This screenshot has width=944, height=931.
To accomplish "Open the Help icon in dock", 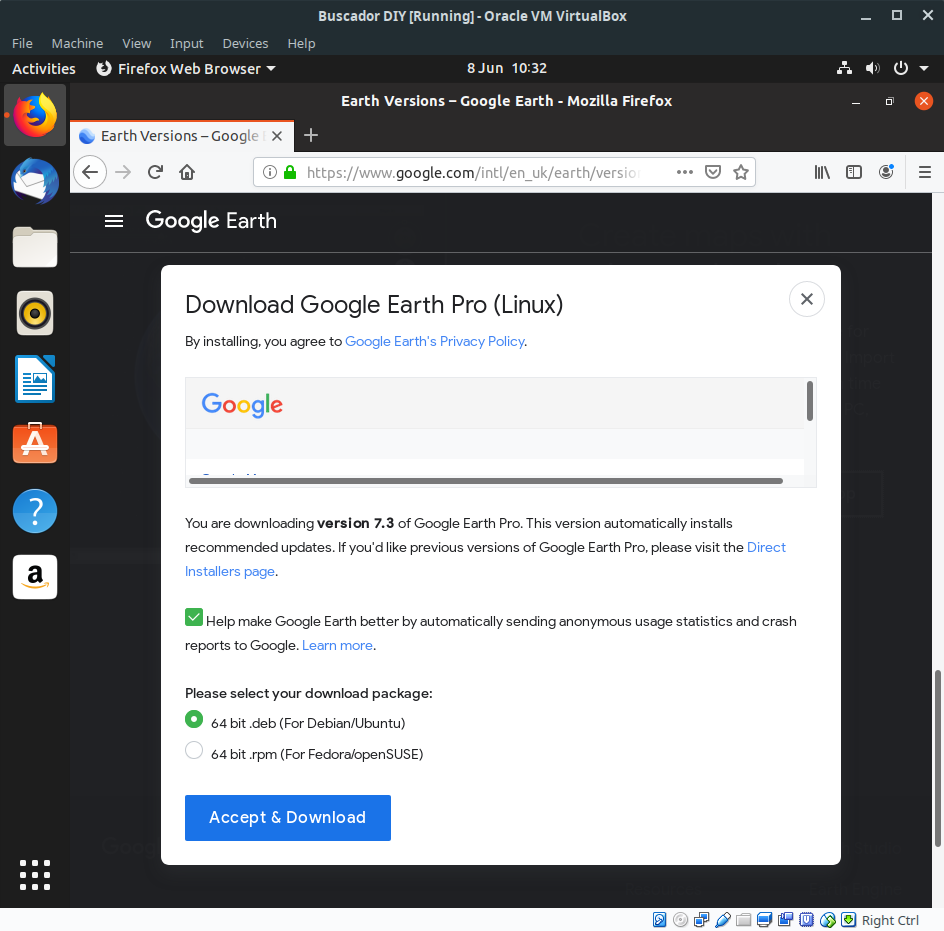I will click(x=35, y=511).
